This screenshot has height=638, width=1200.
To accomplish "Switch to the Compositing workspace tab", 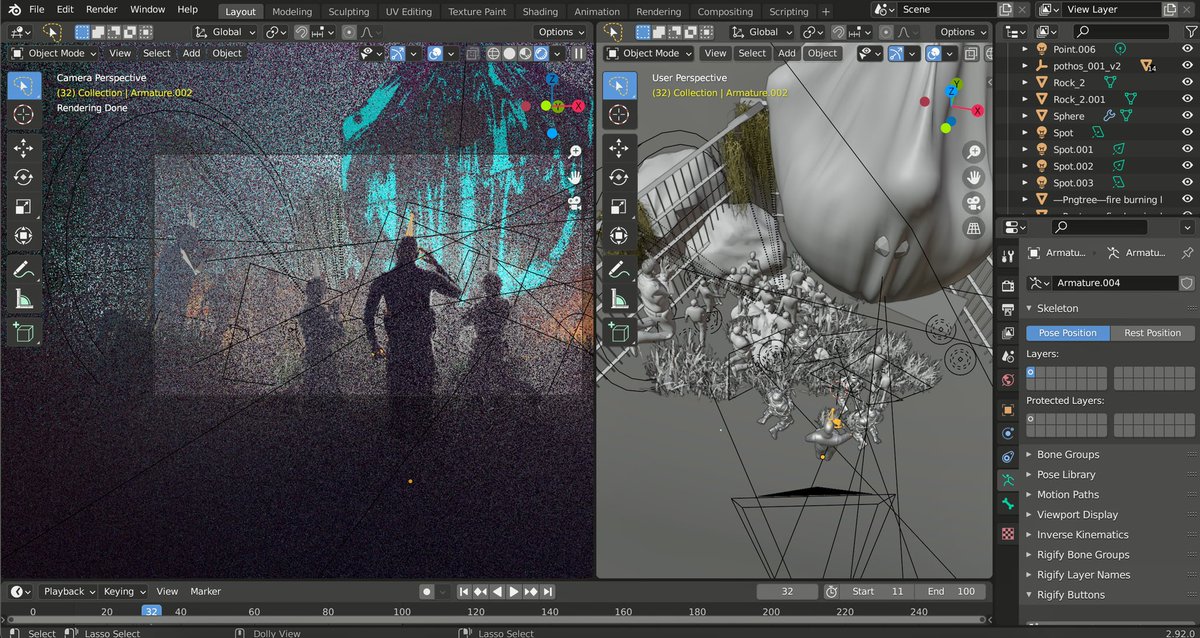I will 725,12.
